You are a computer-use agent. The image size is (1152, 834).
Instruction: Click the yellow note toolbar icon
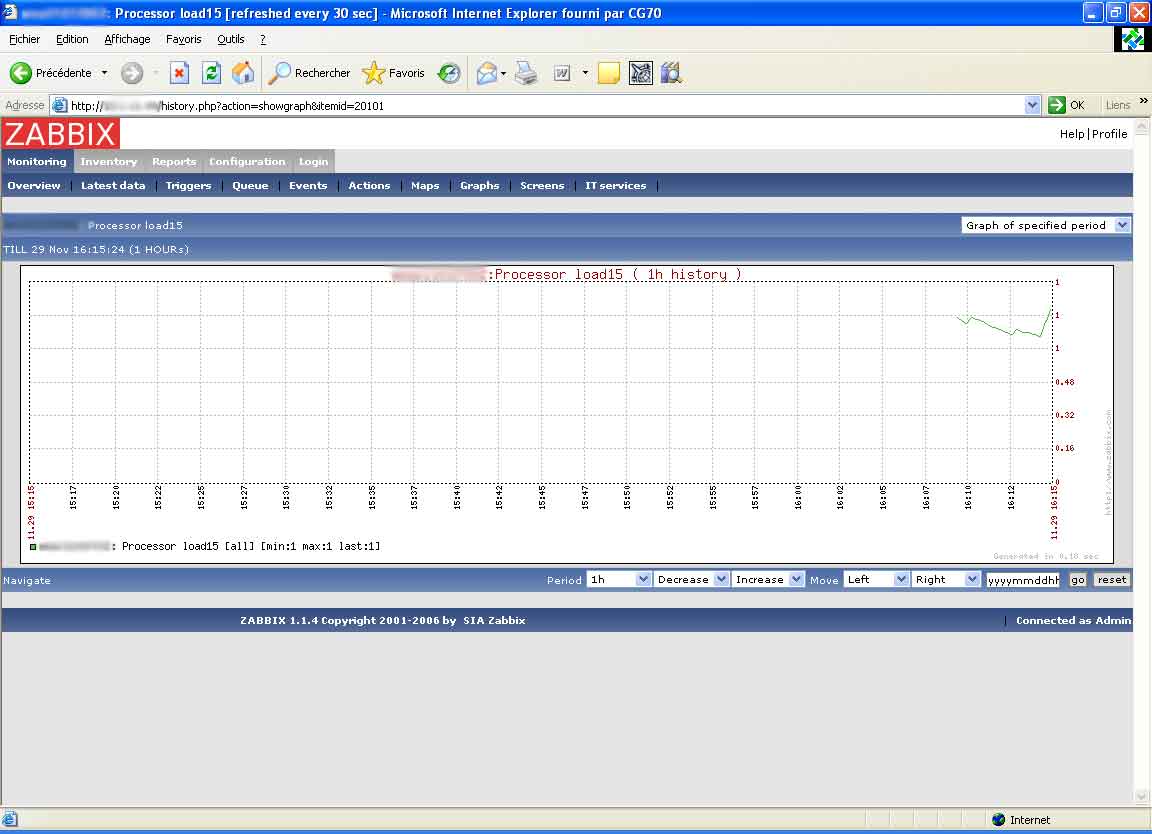(x=608, y=73)
